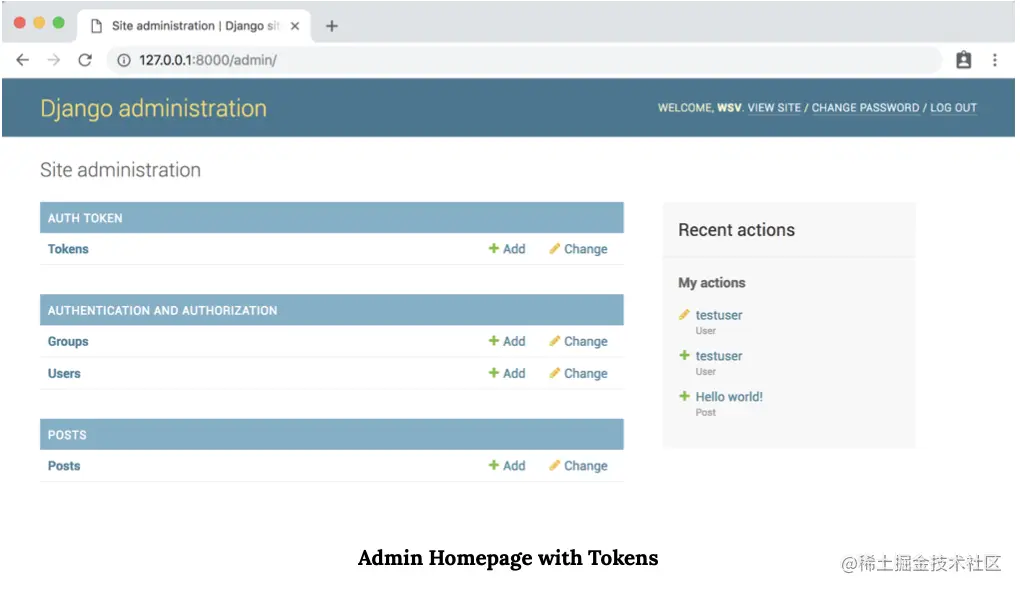Click the Recent actions heading
Viewport: 1020px width, 592px height.
pos(736,230)
